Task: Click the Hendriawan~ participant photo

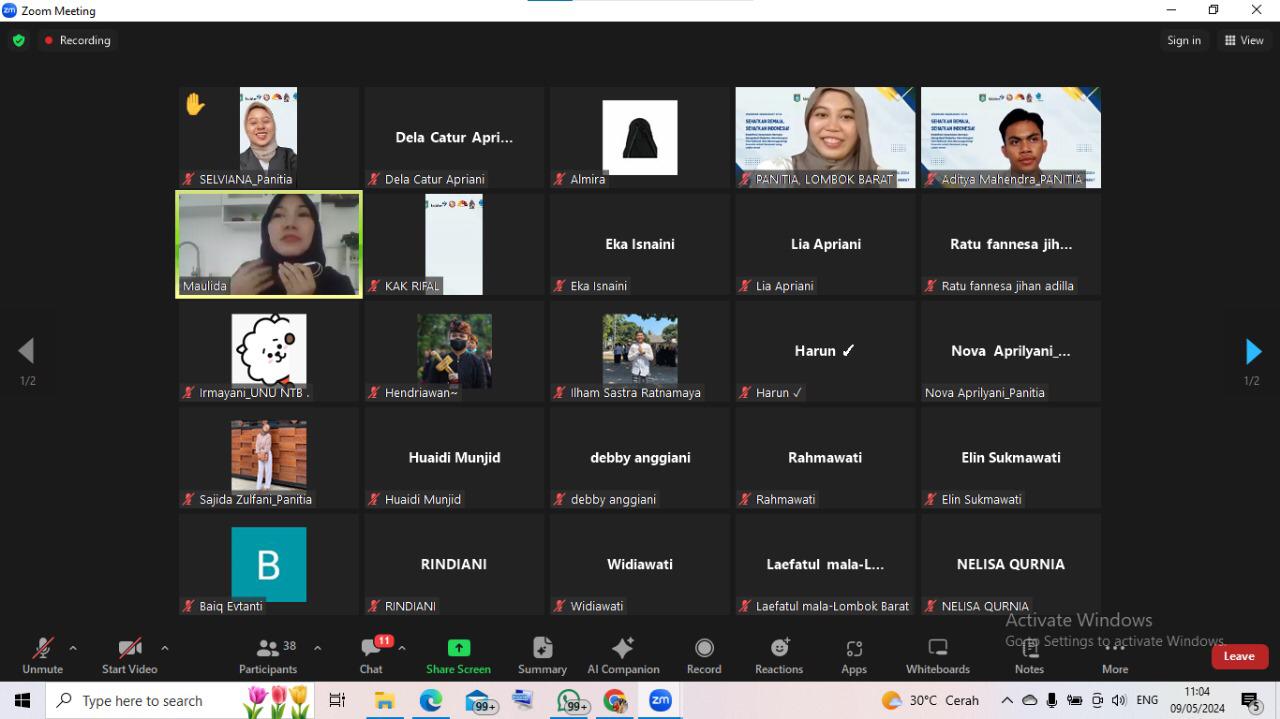Action: (454, 351)
